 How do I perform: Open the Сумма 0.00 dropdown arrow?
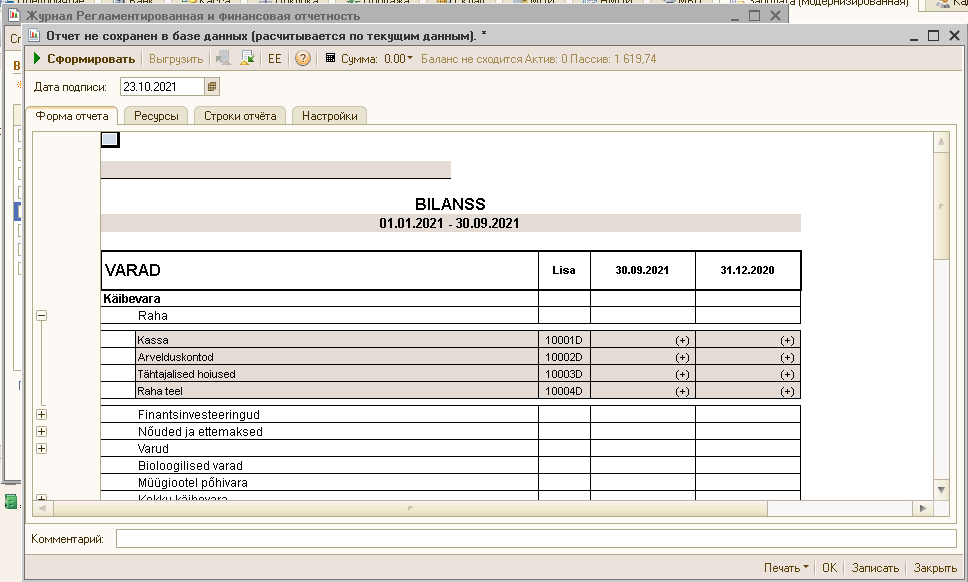coord(410,58)
